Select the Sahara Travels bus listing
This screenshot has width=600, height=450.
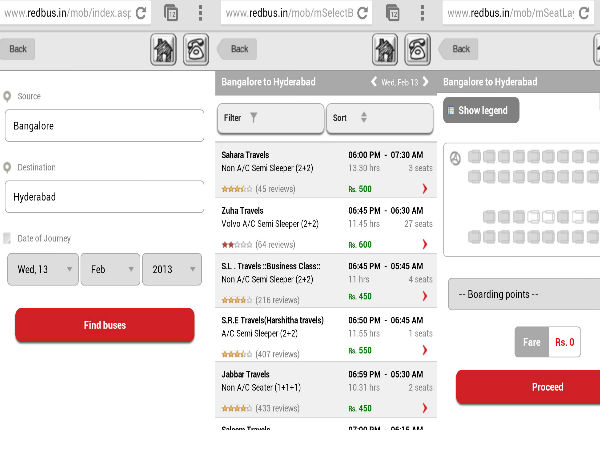pyautogui.click(x=326, y=171)
